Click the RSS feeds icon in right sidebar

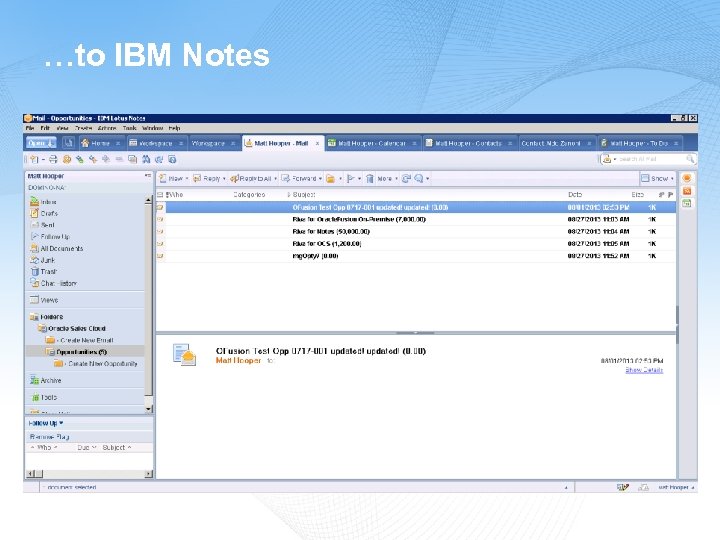pos(687,191)
